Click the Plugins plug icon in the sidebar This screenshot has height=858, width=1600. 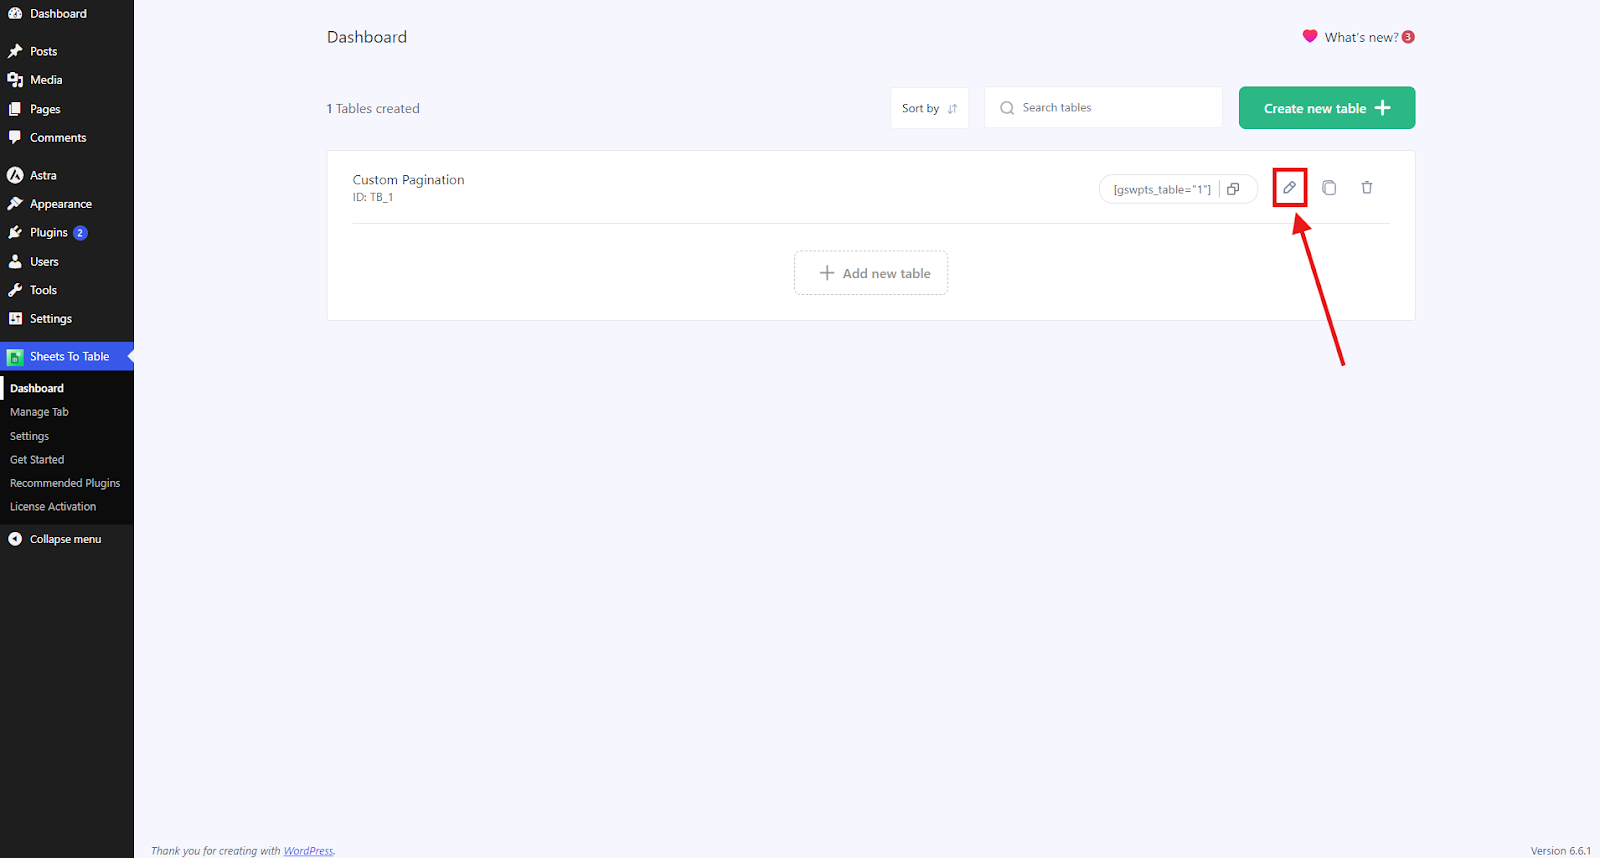click(x=15, y=232)
